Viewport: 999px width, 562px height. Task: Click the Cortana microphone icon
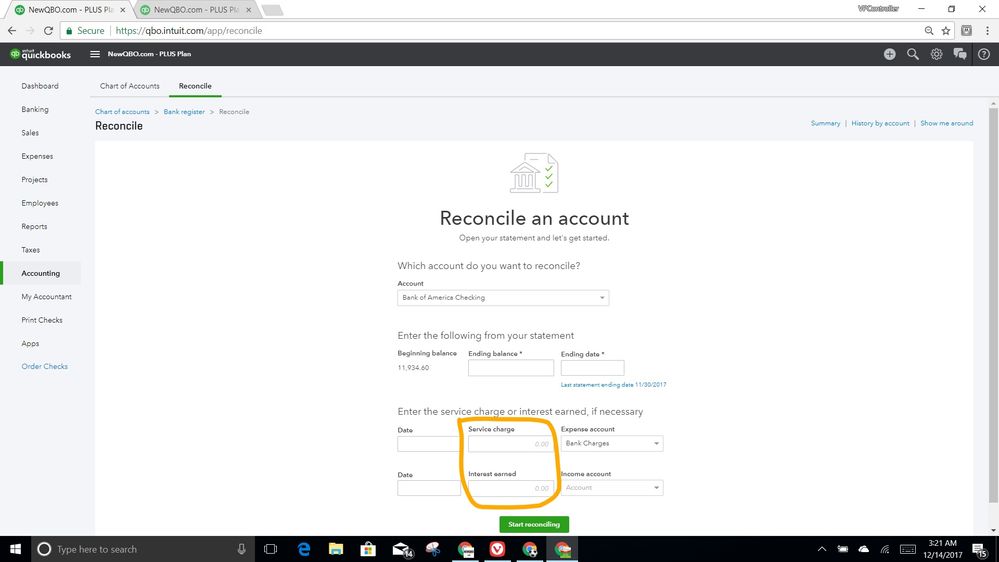[241, 549]
